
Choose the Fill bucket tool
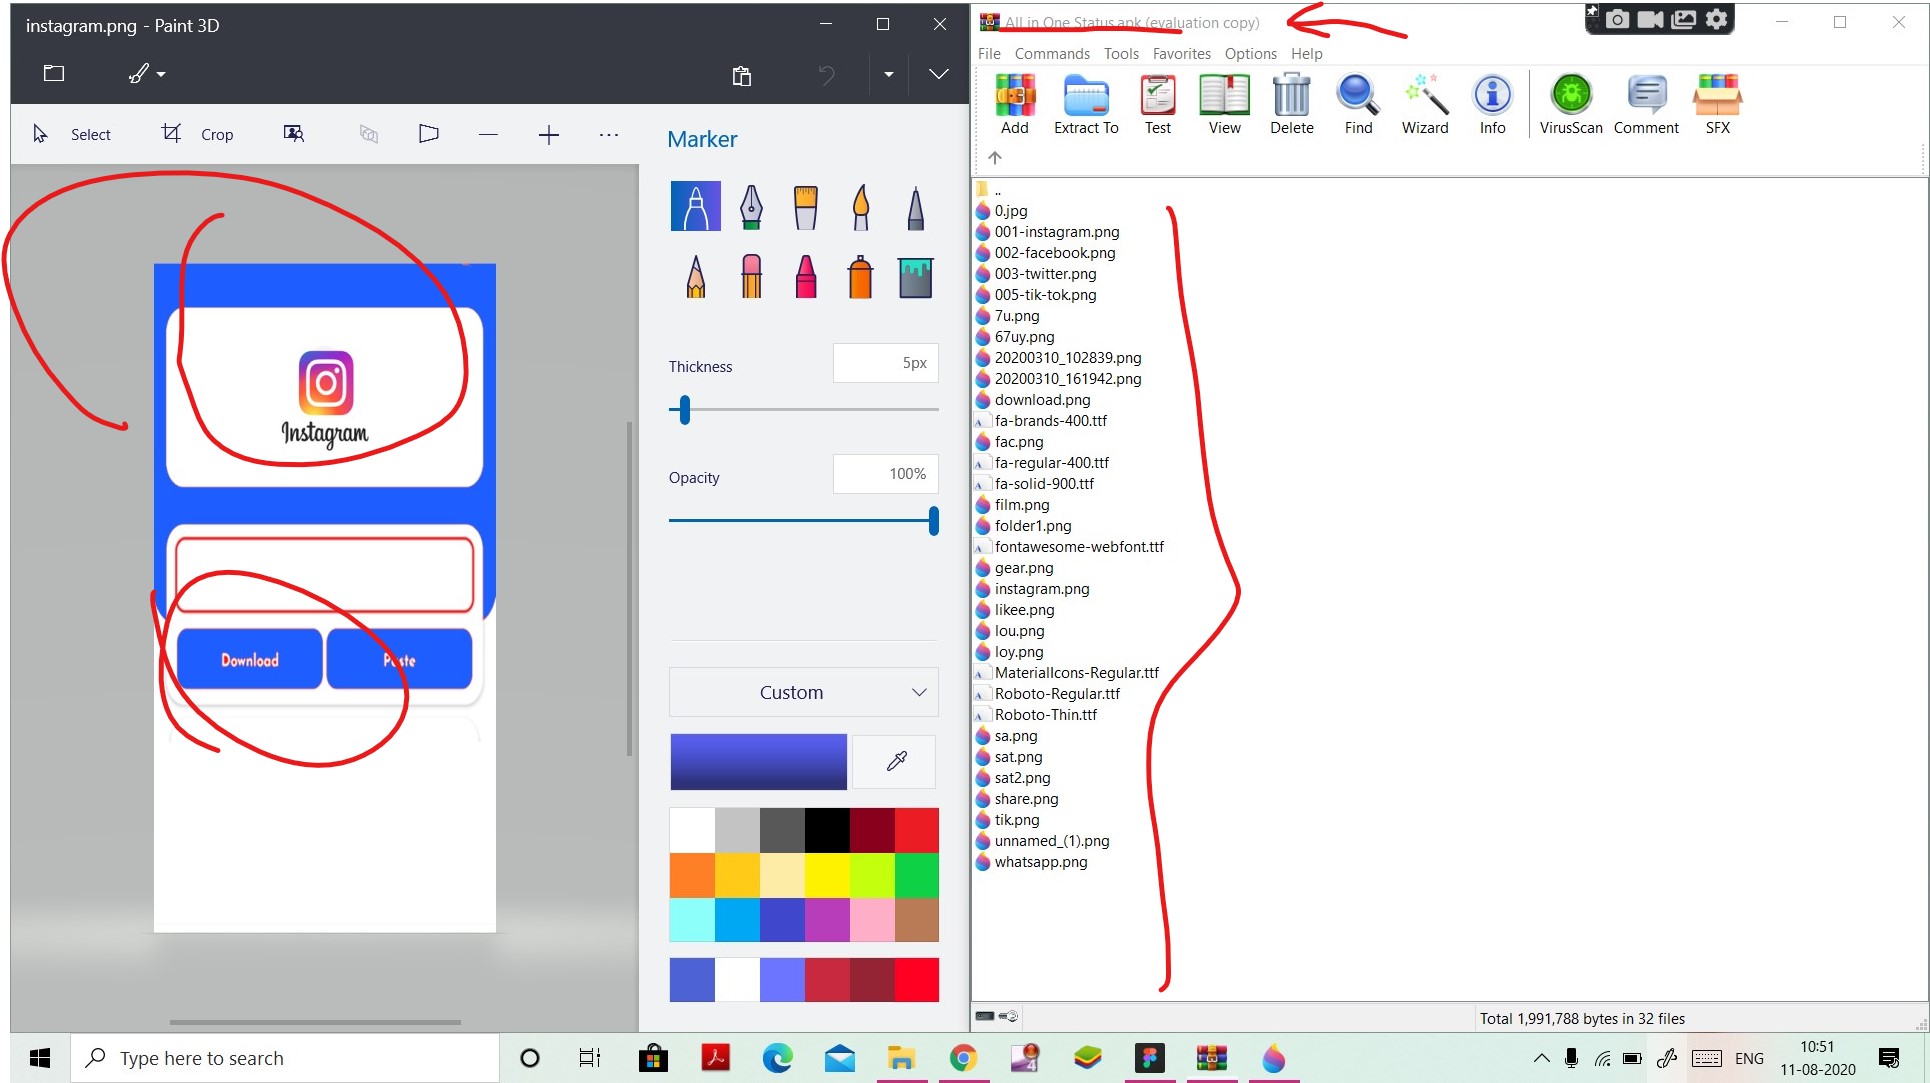(915, 277)
